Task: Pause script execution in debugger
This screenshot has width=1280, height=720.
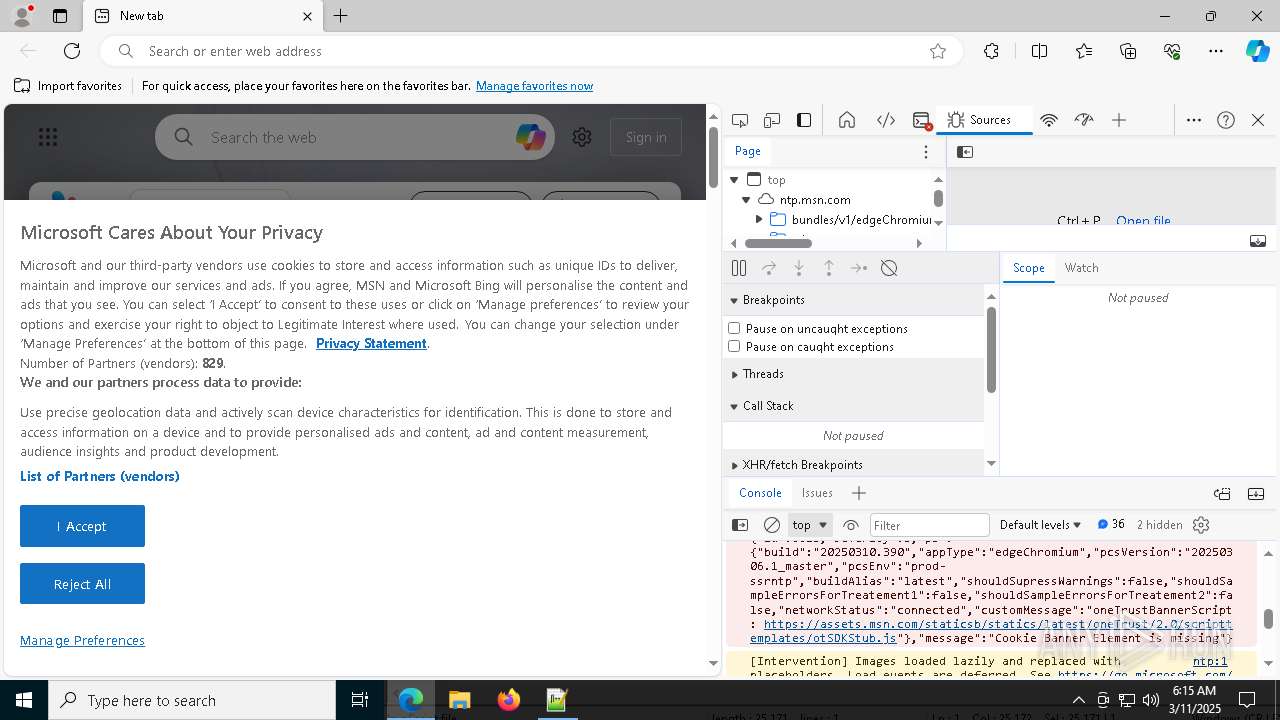Action: [x=739, y=268]
